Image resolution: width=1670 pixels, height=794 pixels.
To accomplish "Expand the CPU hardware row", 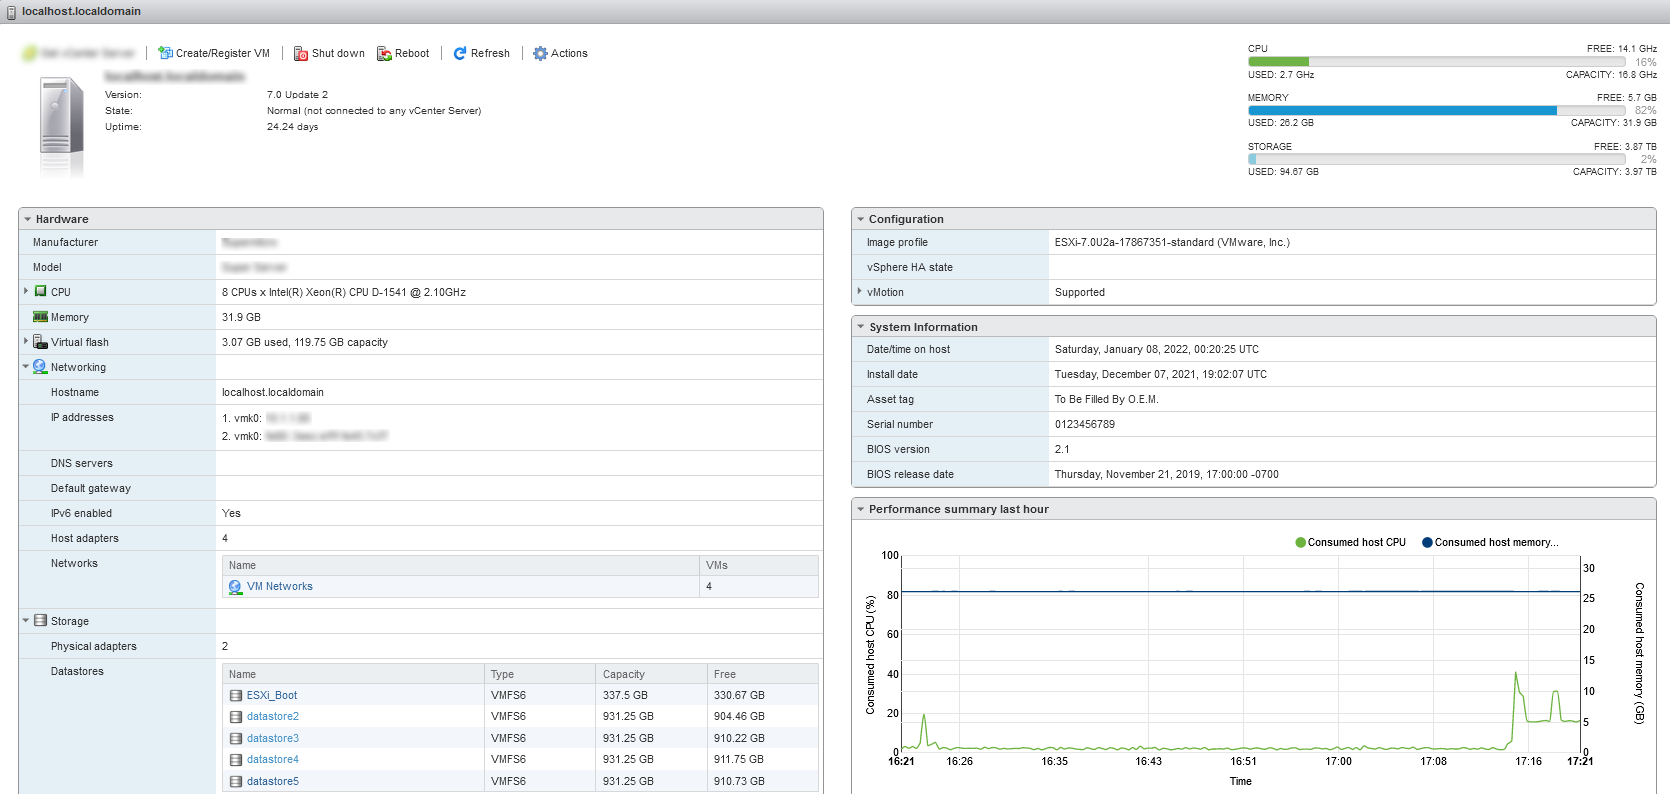I will click(26, 291).
